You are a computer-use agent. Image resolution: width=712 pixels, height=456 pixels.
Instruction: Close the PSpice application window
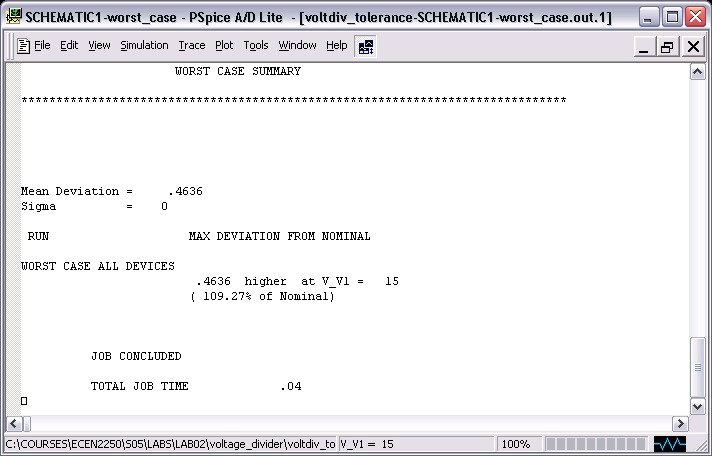(x=696, y=17)
